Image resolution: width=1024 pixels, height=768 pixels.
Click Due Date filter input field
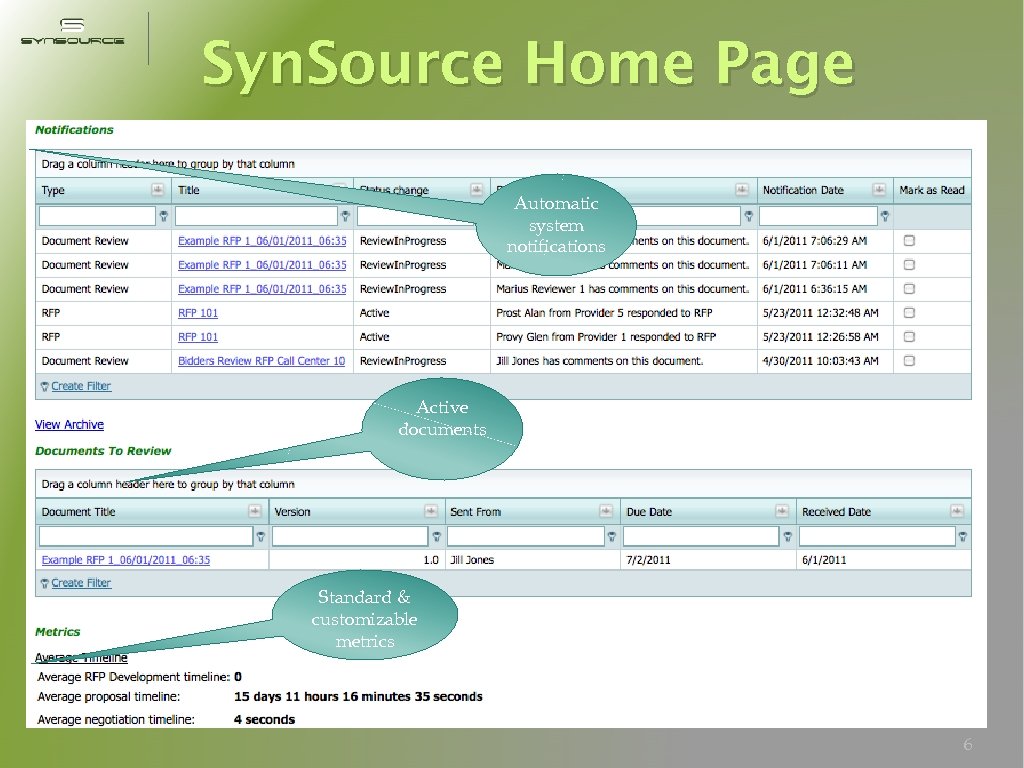tap(701, 536)
